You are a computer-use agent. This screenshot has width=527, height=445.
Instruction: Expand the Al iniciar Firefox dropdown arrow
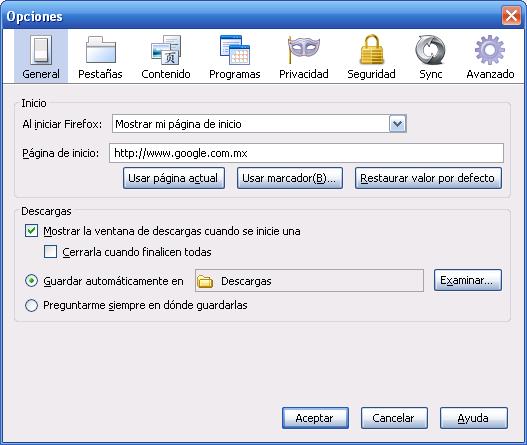[398, 124]
